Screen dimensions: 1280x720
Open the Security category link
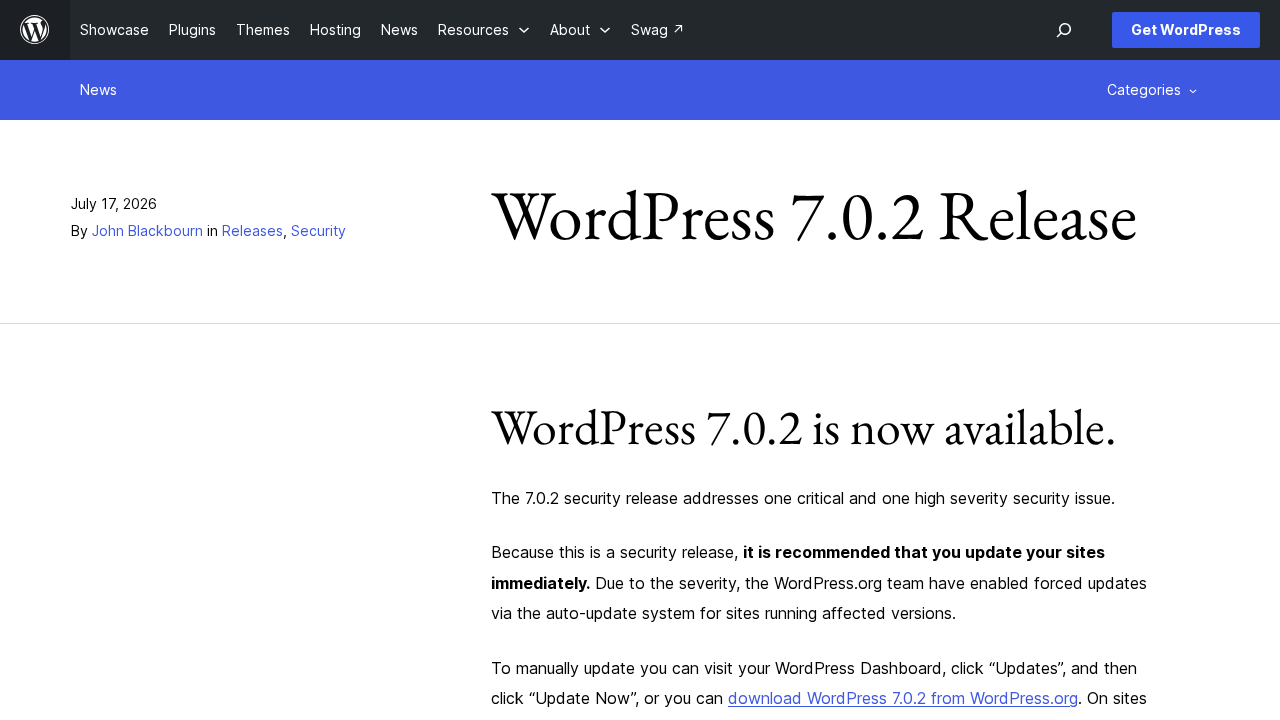click(x=318, y=231)
